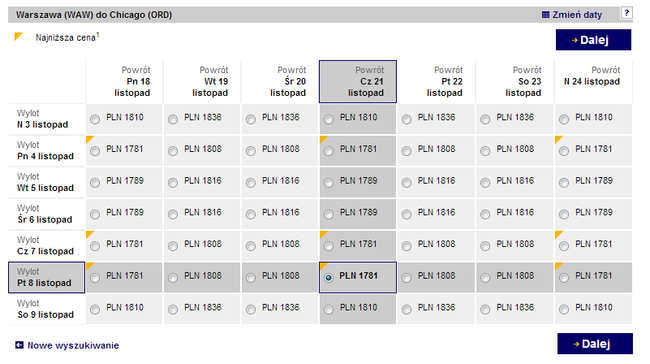Image resolution: width=650 pixels, height=364 pixels.
Task: Choose PLN 1816 for Wt 5 departure, Wt 19 return
Action: pos(172,183)
